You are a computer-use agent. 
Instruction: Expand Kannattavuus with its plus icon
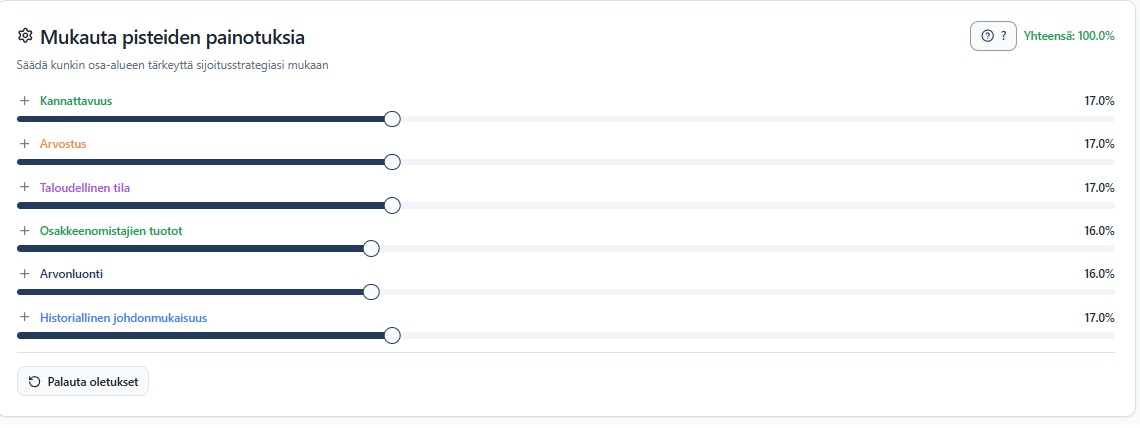(25, 101)
